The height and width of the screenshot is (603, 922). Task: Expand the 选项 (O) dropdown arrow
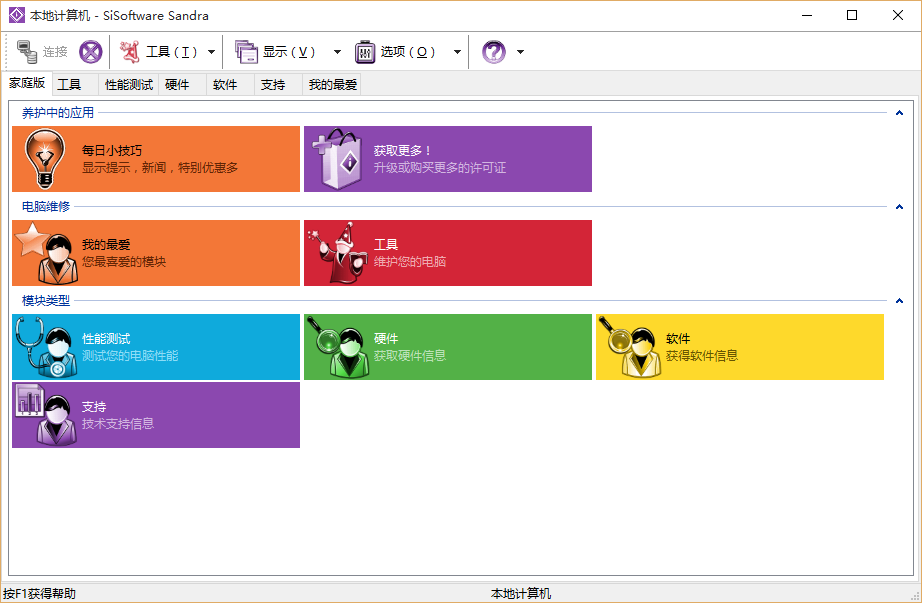tap(457, 52)
